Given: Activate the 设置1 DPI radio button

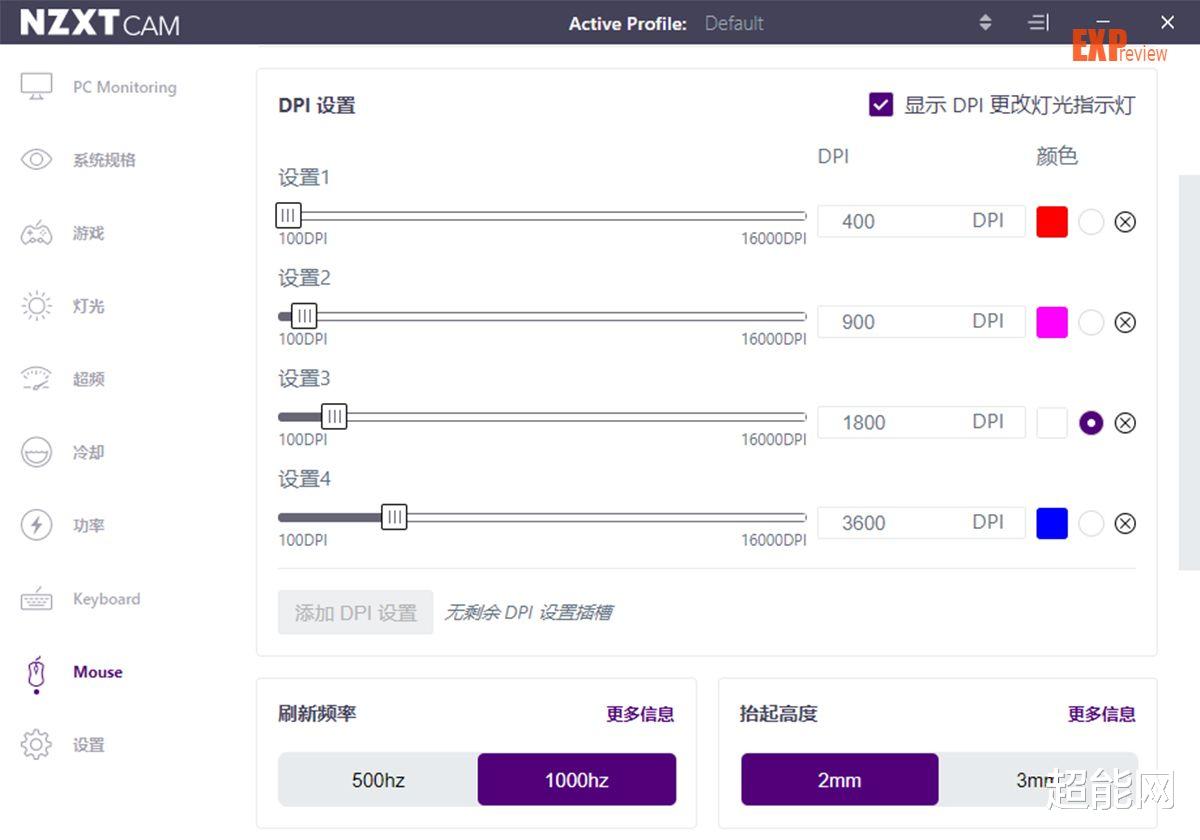Looking at the screenshot, I should [x=1091, y=222].
